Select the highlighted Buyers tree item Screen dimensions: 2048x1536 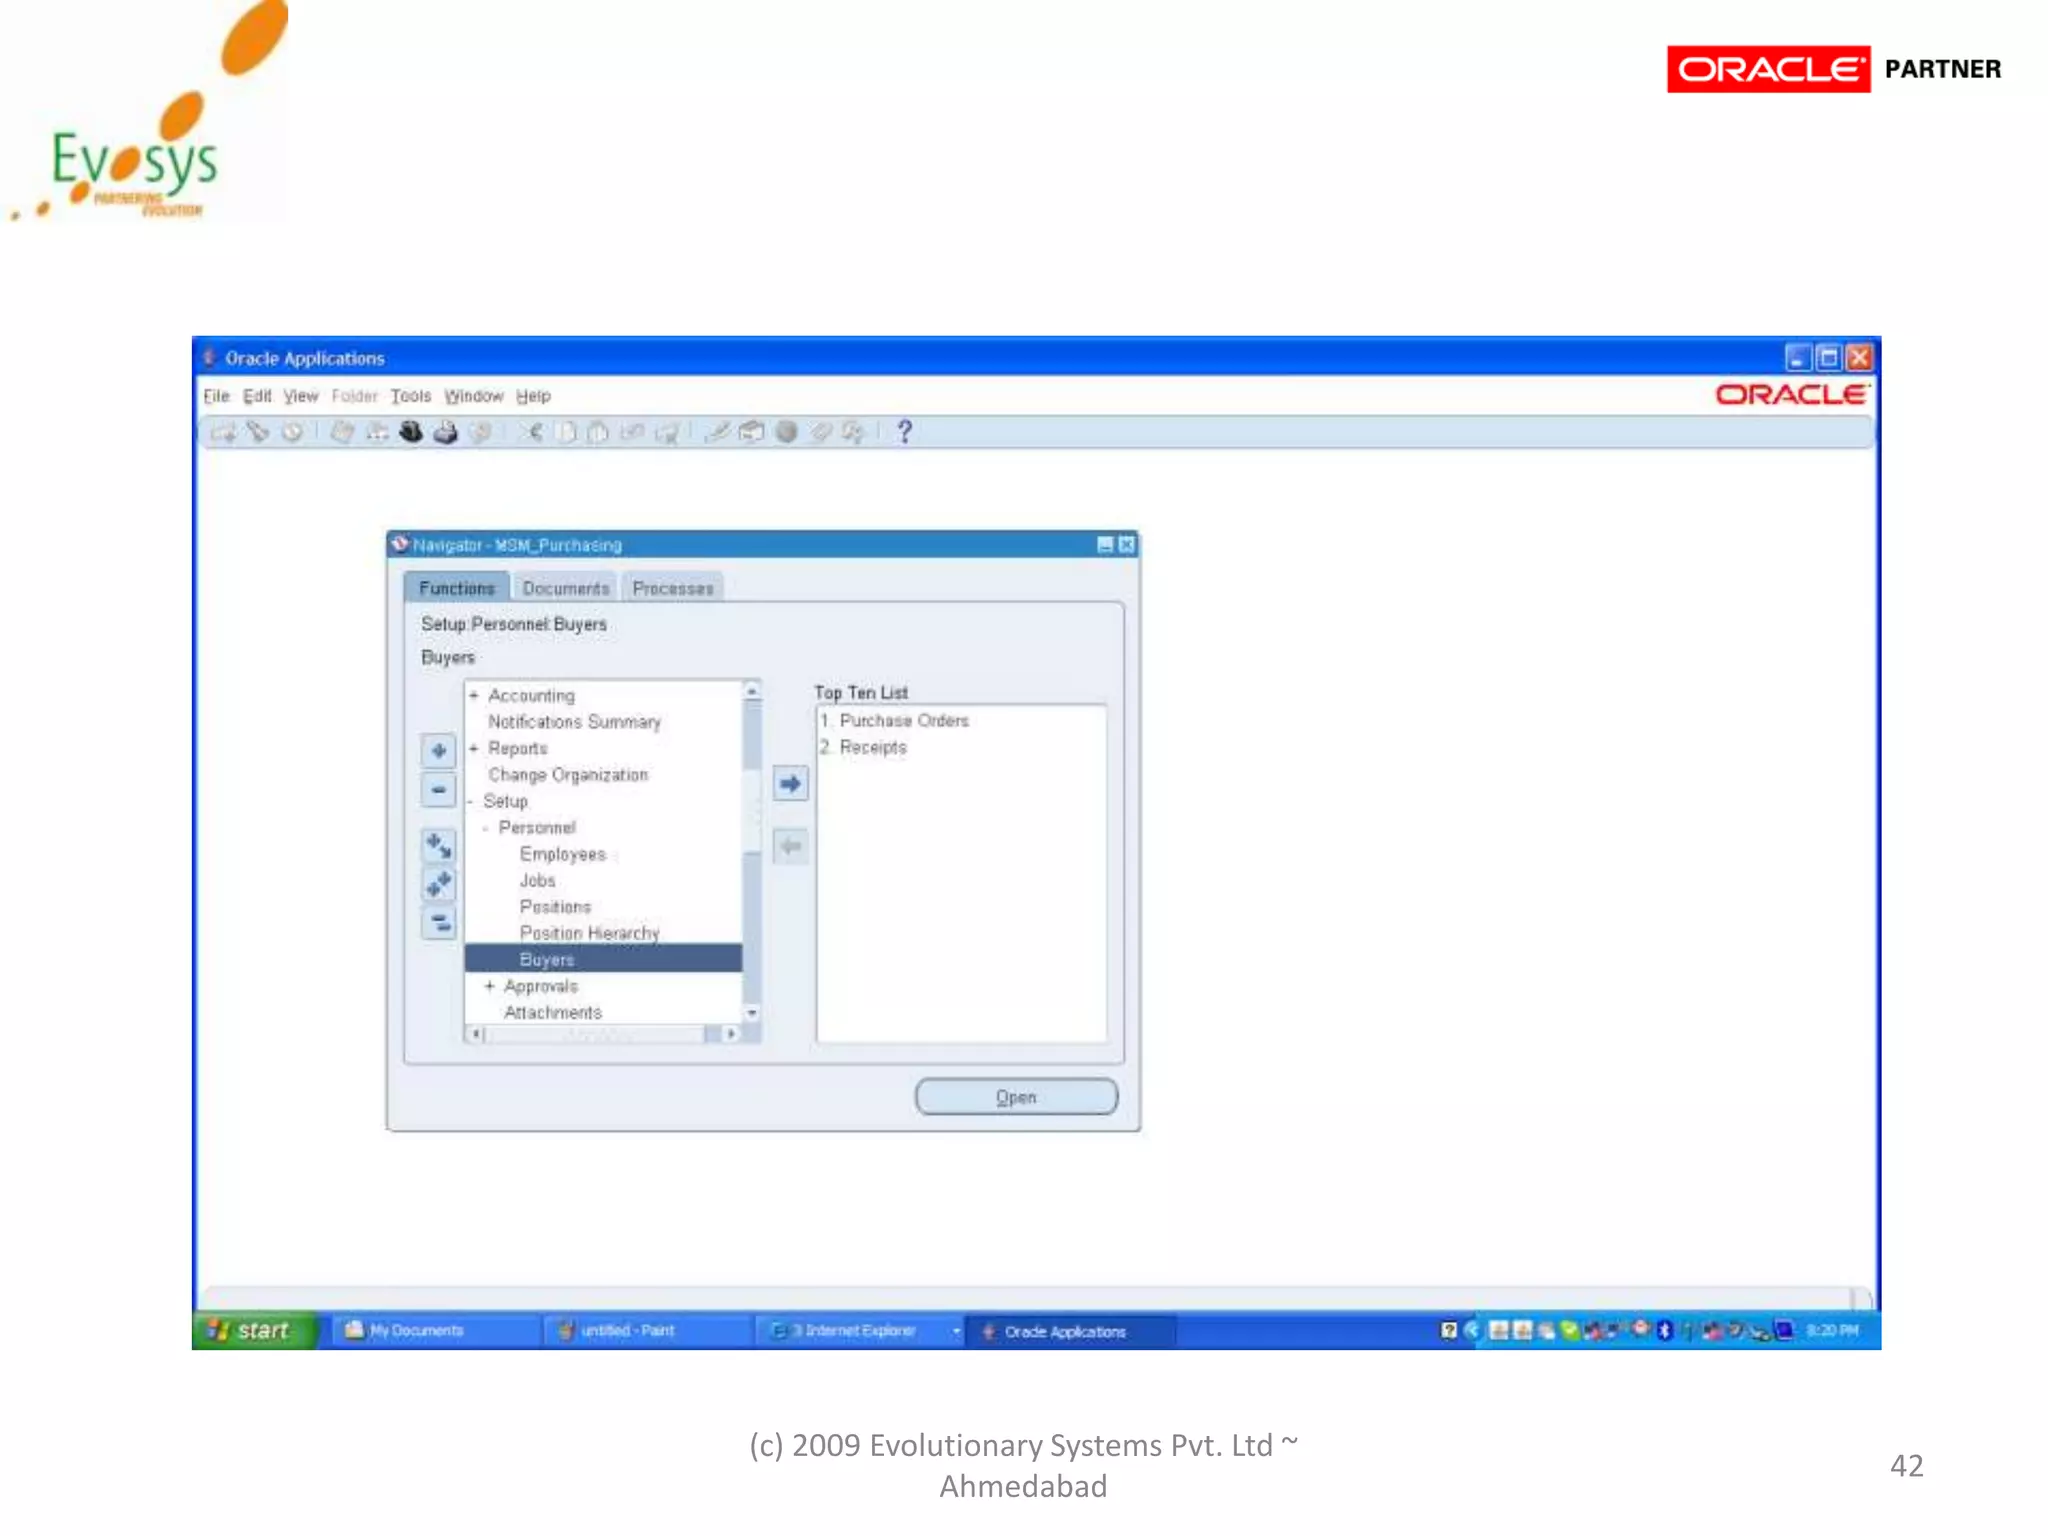pyautogui.click(x=603, y=959)
